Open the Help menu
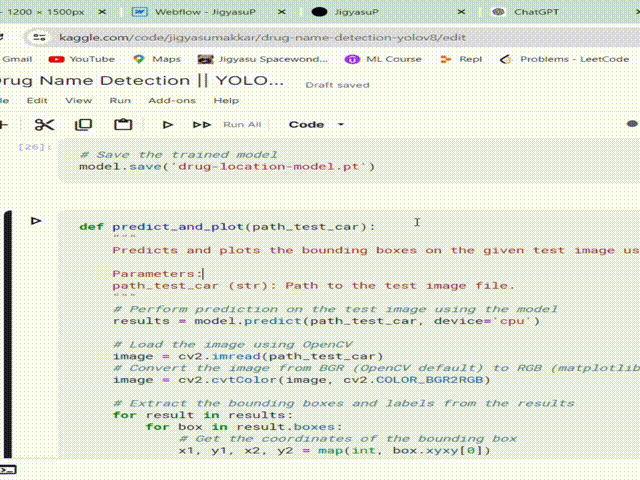 226,100
